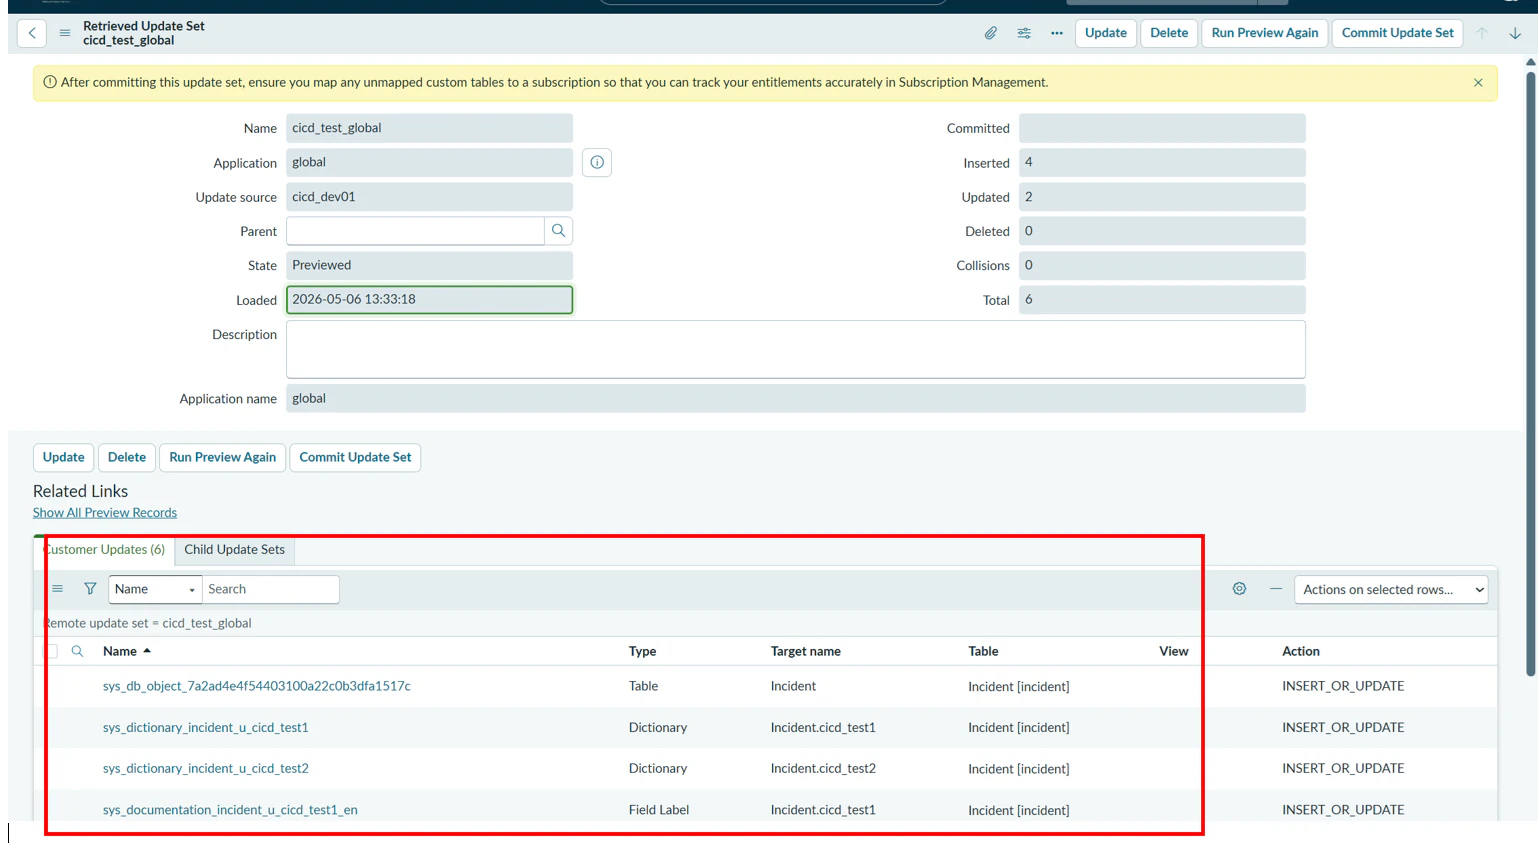
Task: Dismiss the yellow subscription notice
Action: 1478,83
